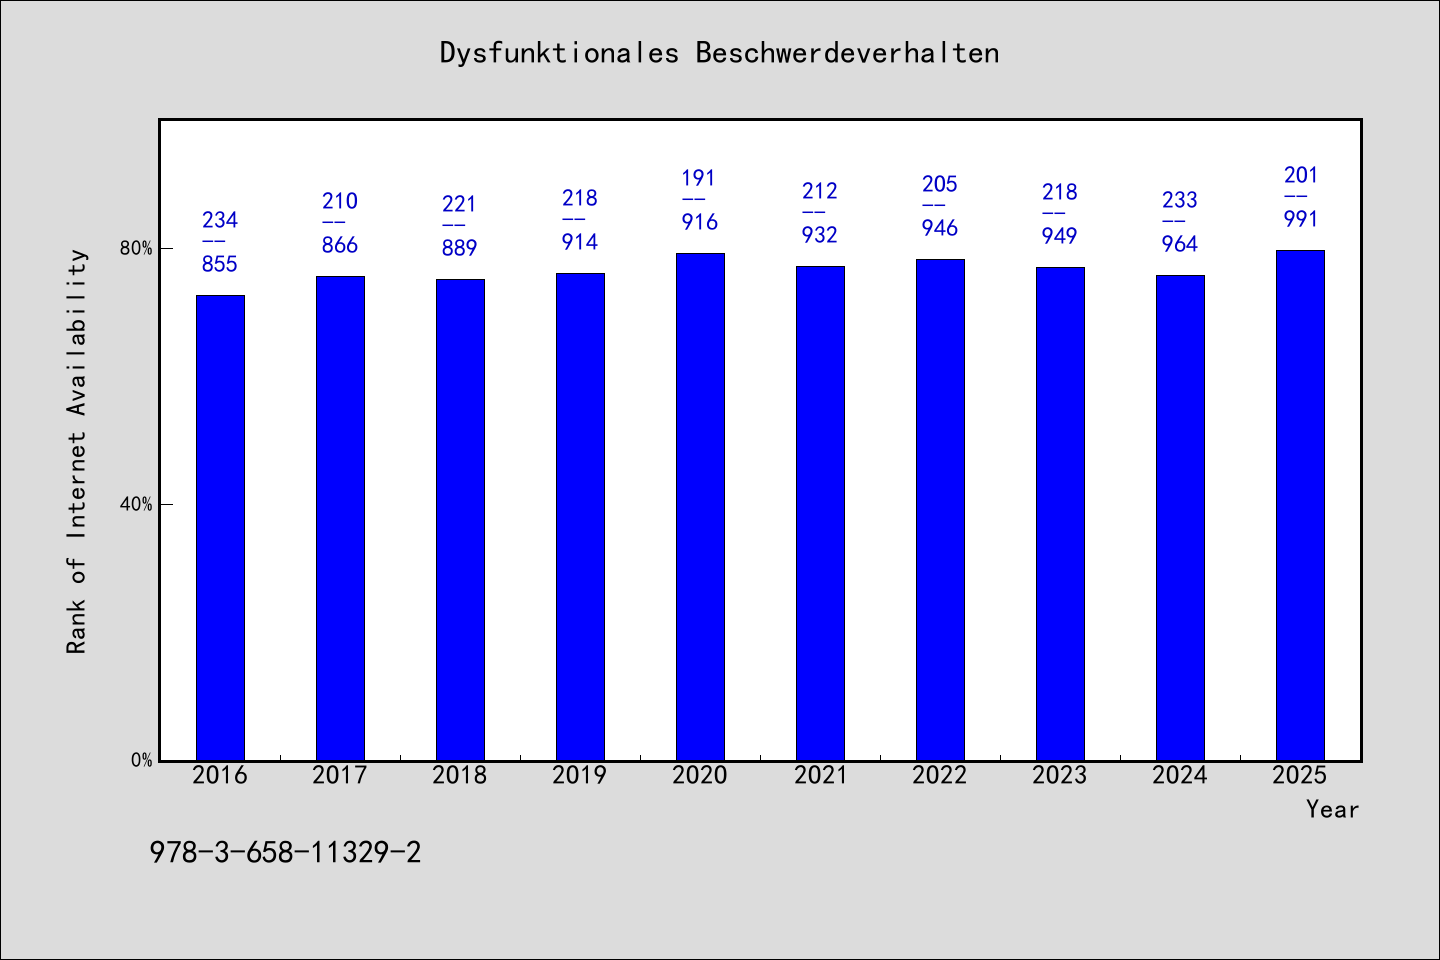Click the 2021 bar
Viewport: 1440px width, 960px height.
pos(820,513)
